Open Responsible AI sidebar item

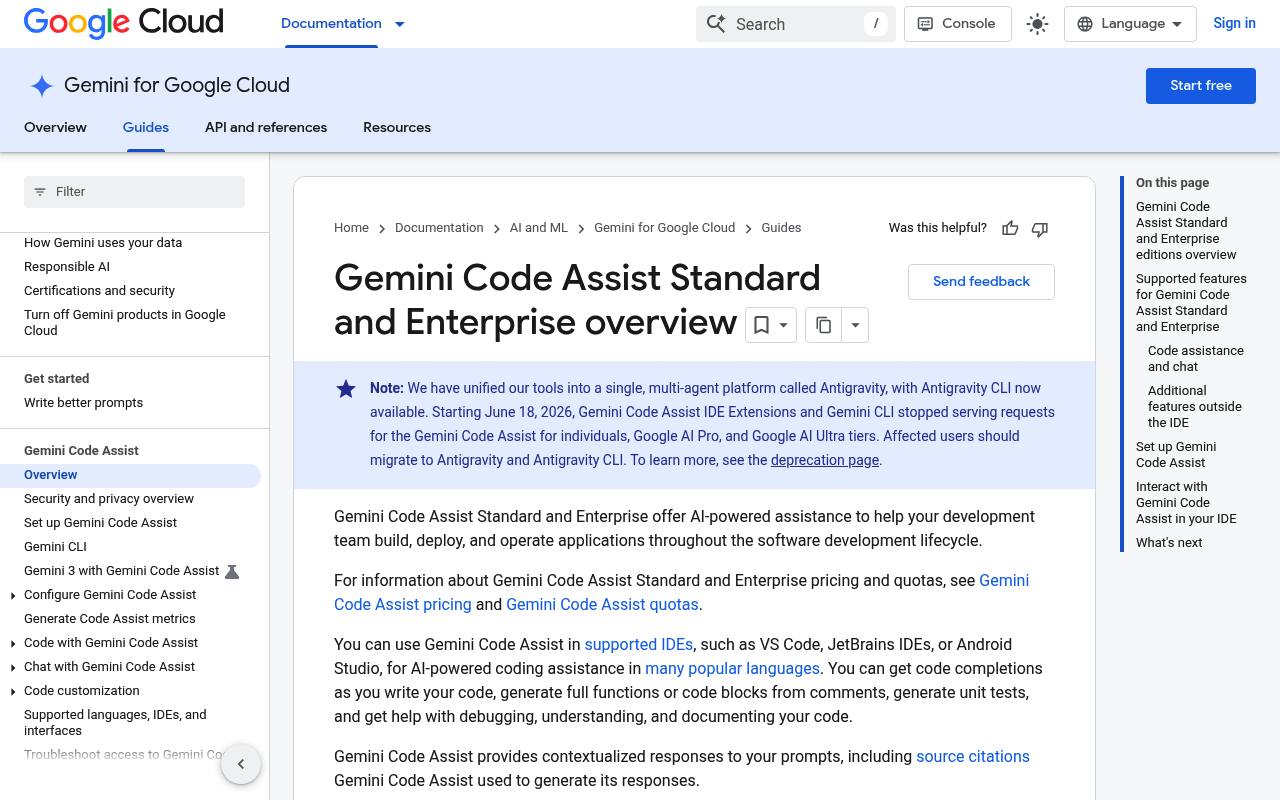point(67,267)
